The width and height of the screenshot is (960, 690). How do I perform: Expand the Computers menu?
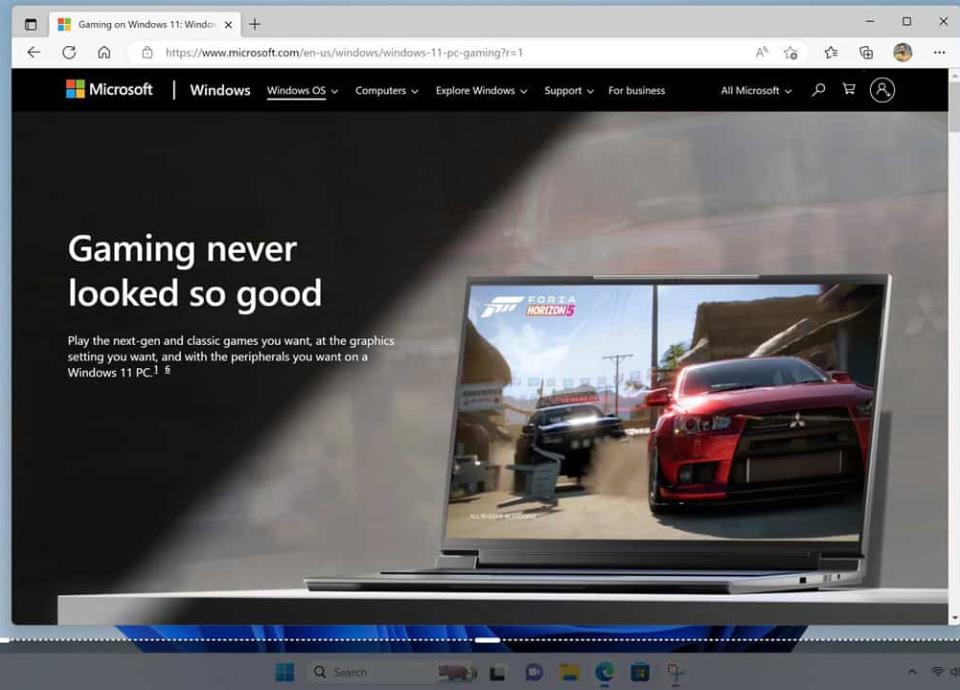(x=386, y=91)
